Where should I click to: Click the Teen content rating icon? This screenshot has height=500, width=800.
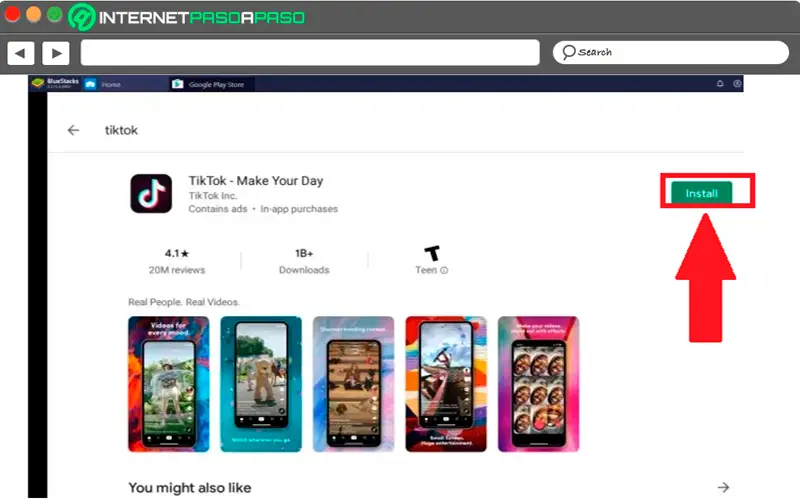(432, 253)
